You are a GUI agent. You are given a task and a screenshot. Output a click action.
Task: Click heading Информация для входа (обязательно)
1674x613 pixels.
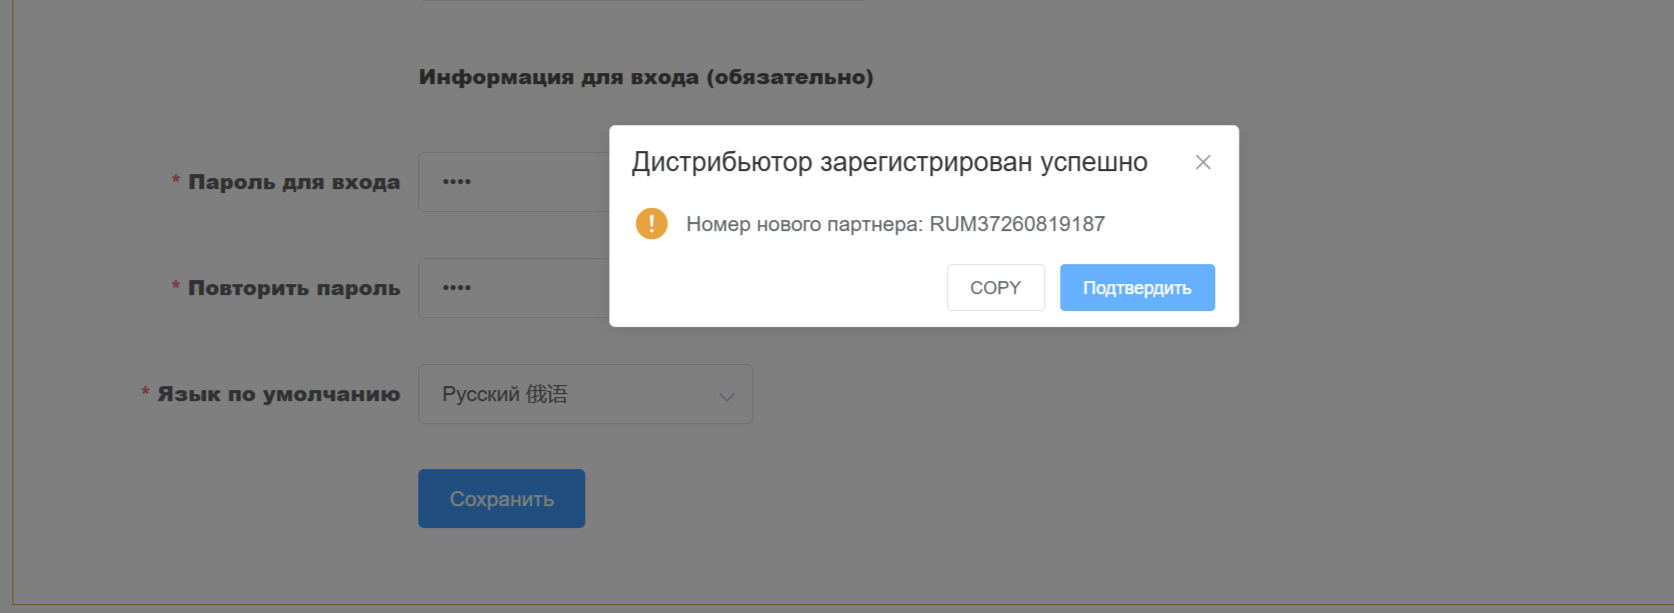click(x=646, y=77)
